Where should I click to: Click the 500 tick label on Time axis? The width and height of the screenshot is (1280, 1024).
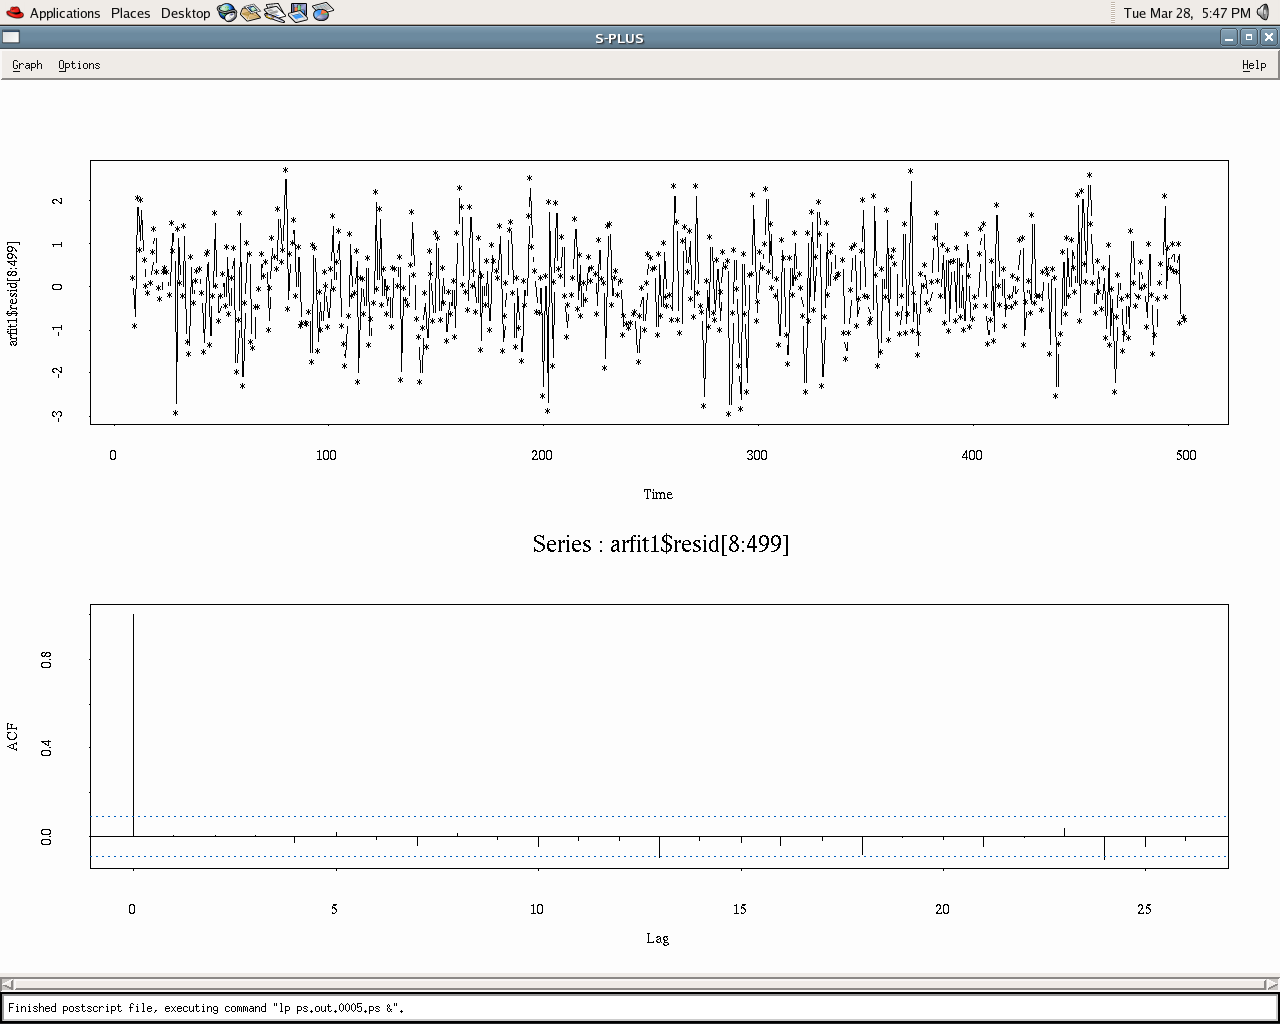point(1186,455)
